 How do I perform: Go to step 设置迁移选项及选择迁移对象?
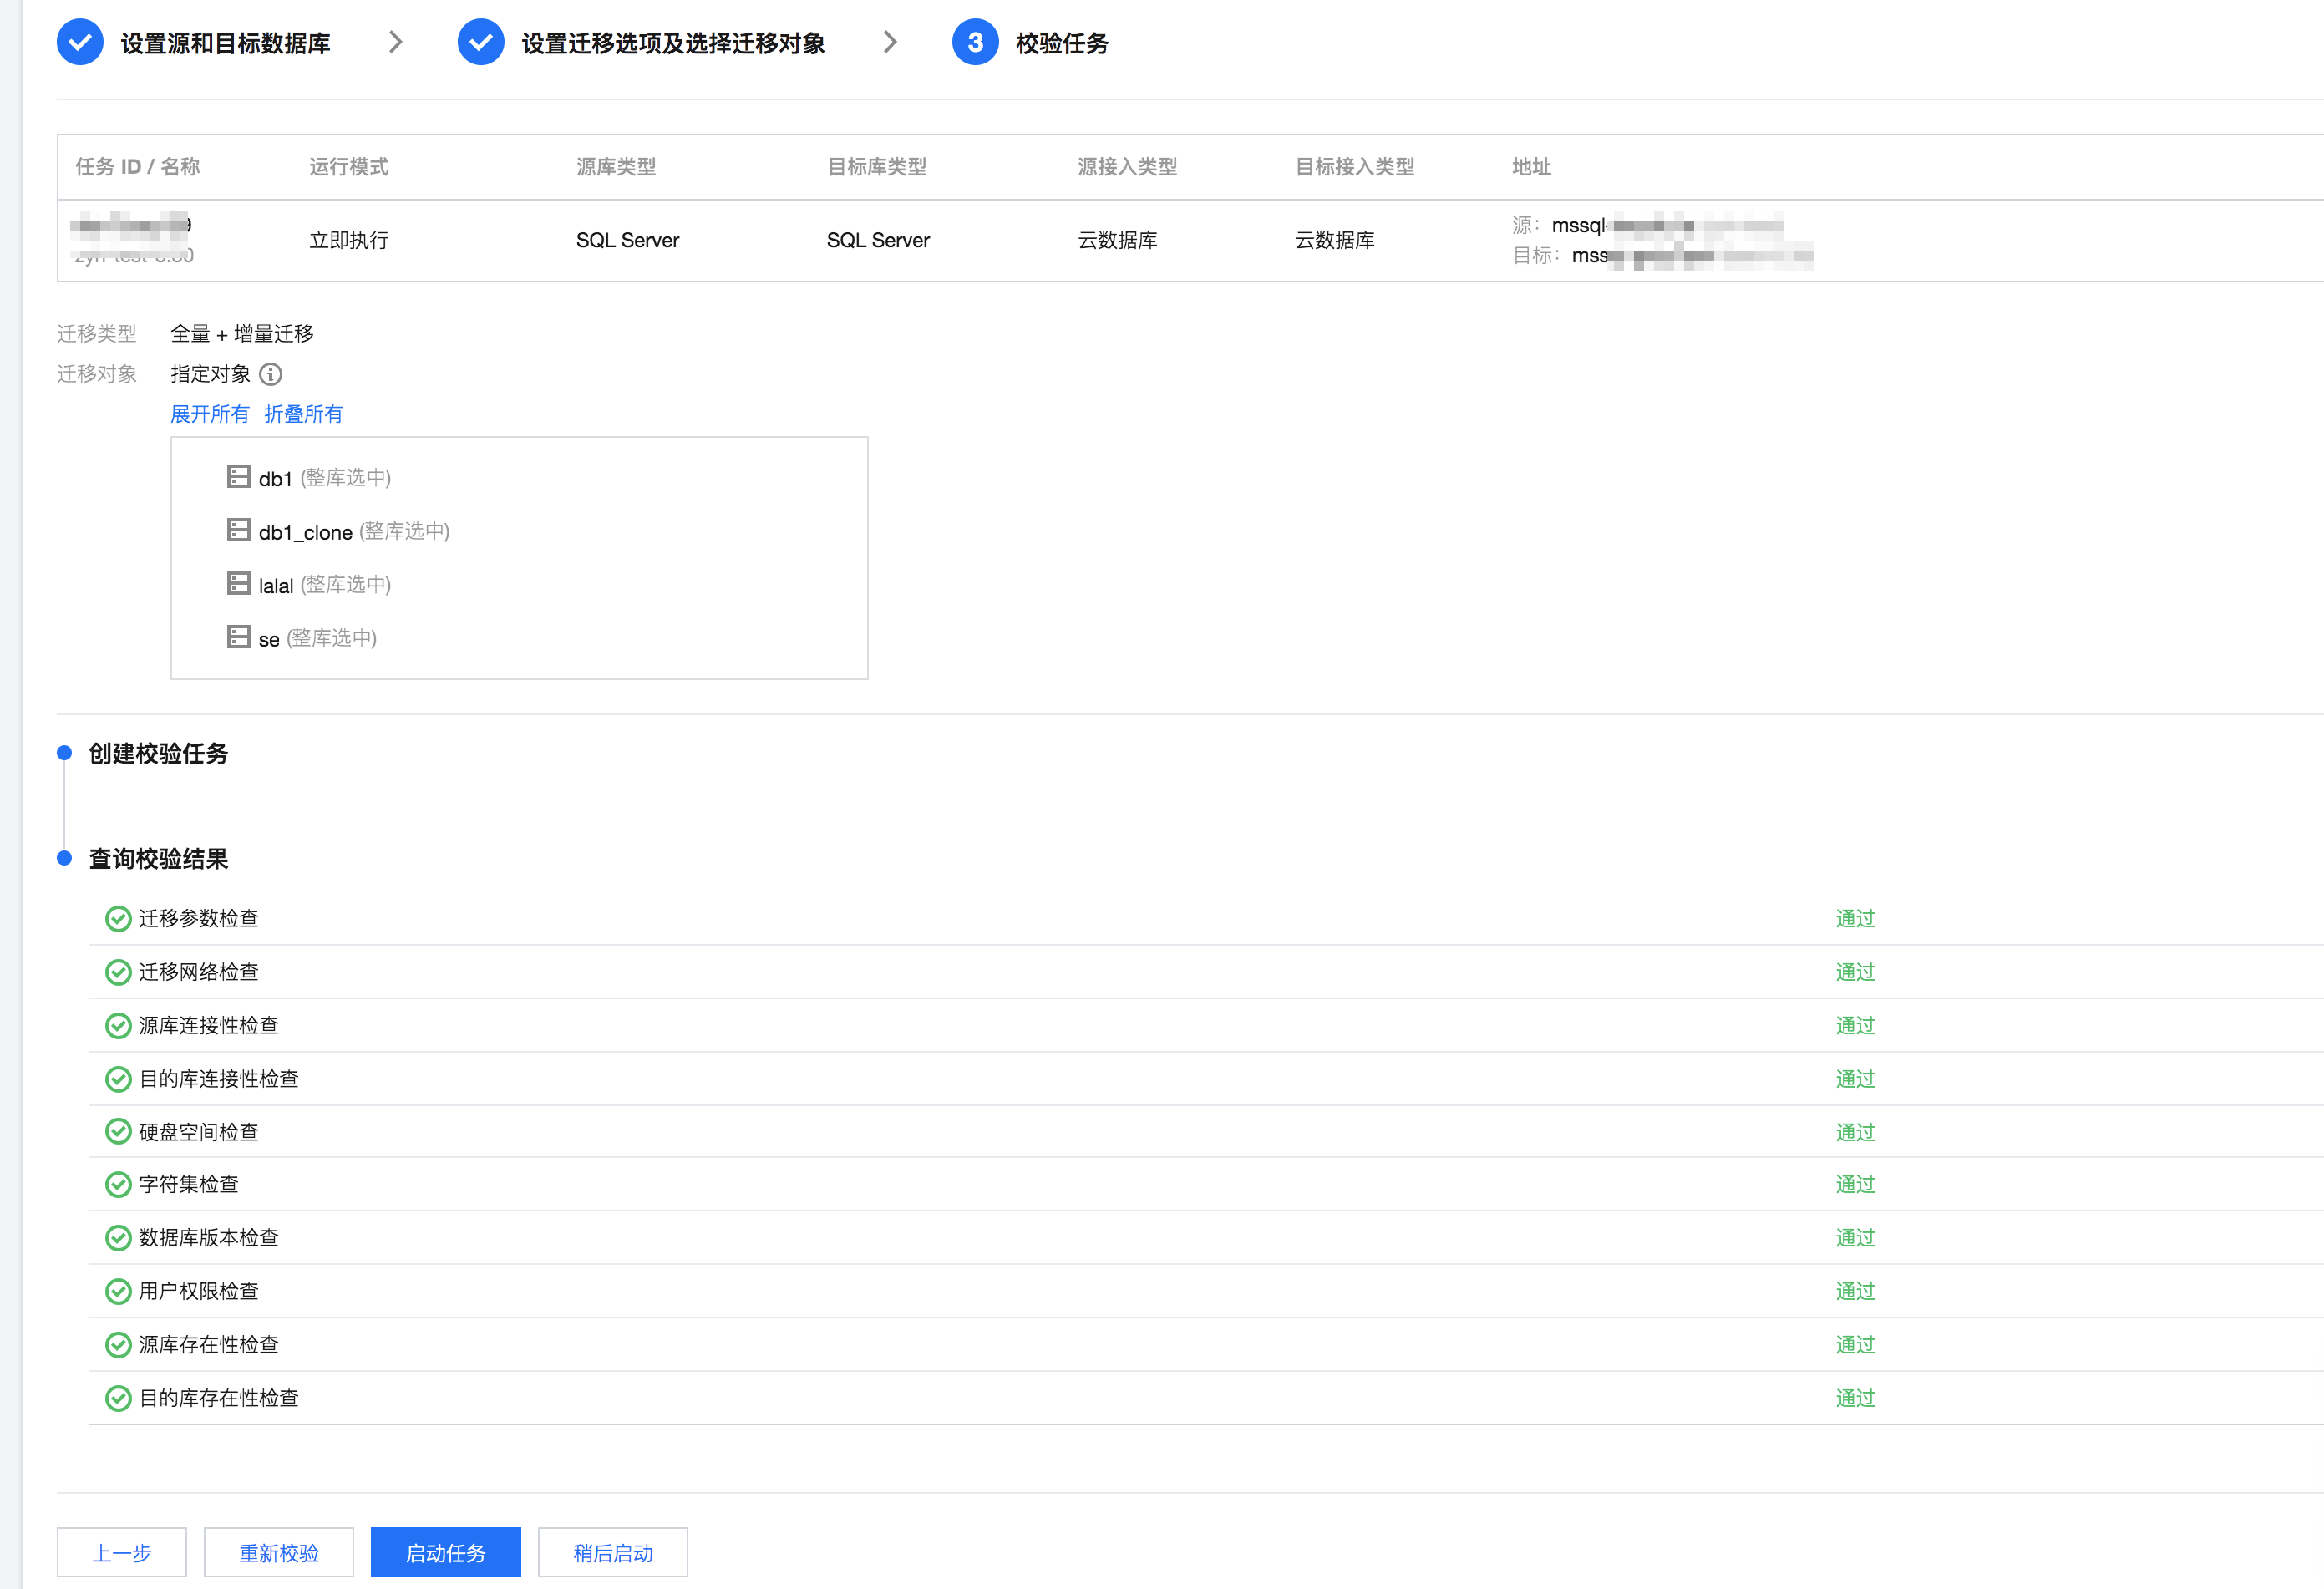672,43
